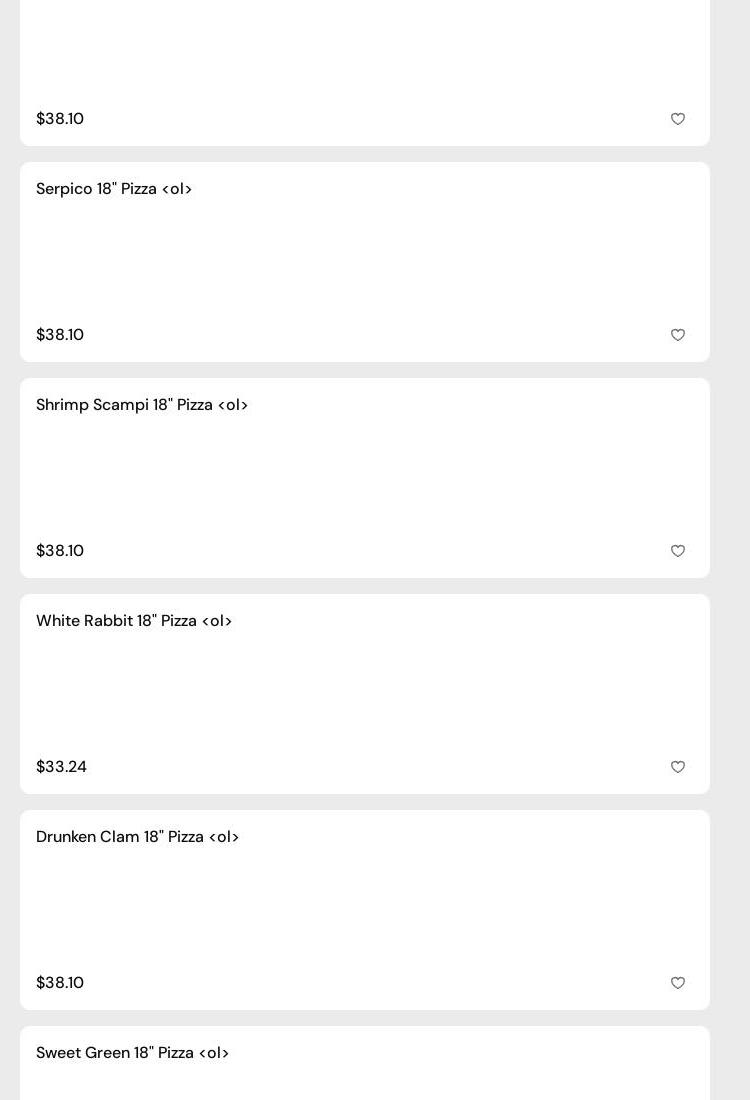The height and width of the screenshot is (1100, 750).
Task: Click the Serpico pizza $38.10 price
Action: pyautogui.click(x=60, y=335)
